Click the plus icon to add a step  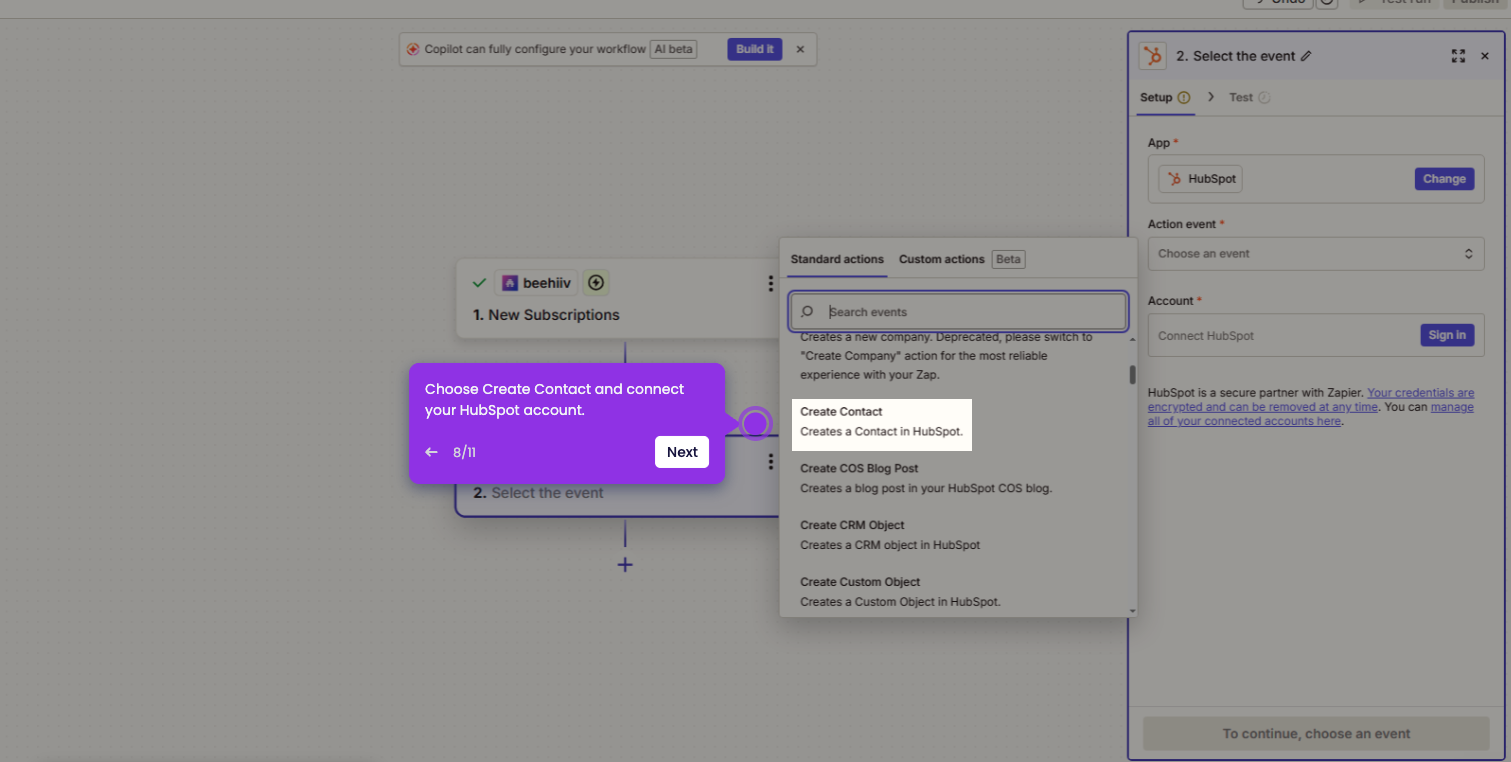(x=625, y=565)
